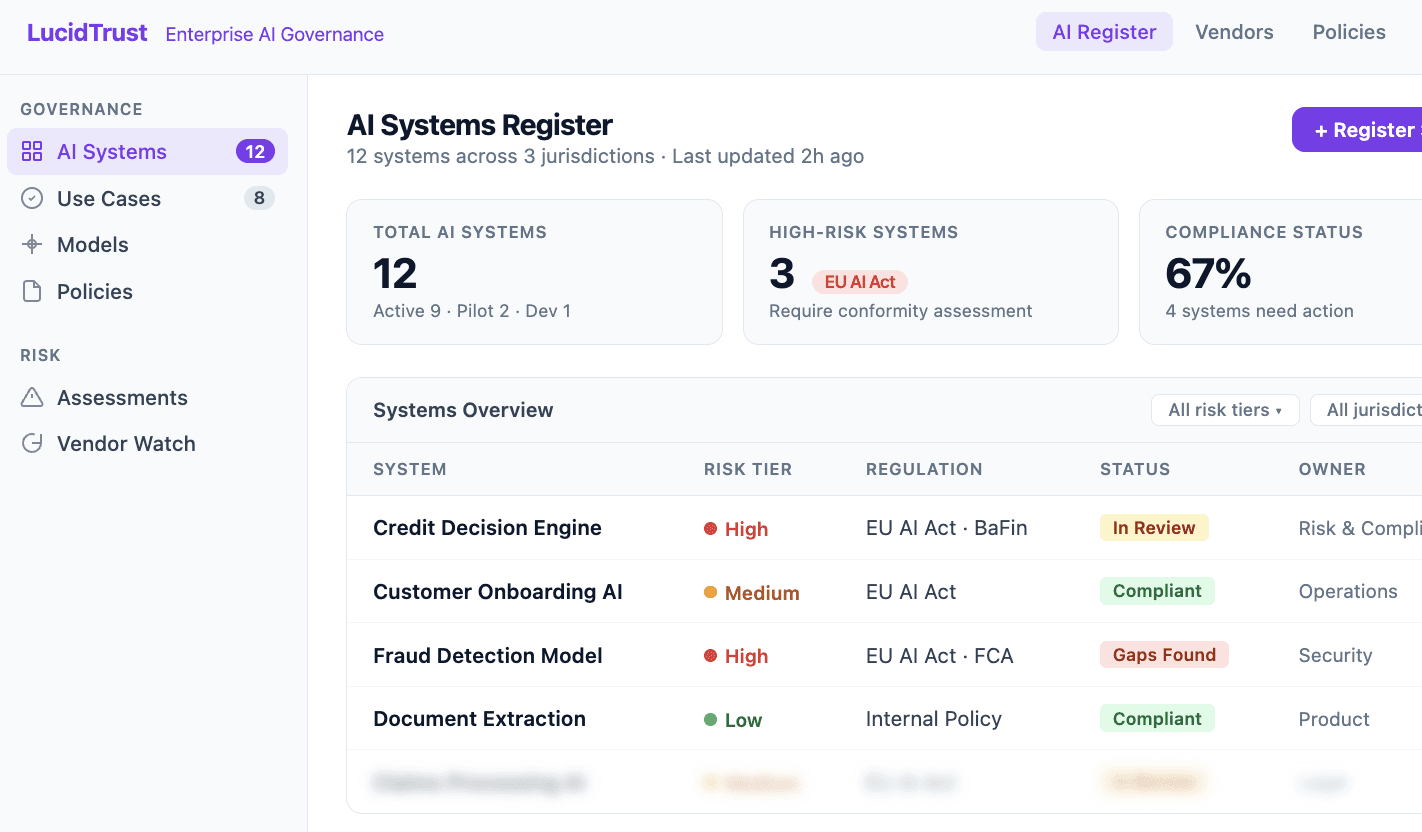Open the Credit Decision Engine row name
The height and width of the screenshot is (832, 1422).
tap(487, 528)
